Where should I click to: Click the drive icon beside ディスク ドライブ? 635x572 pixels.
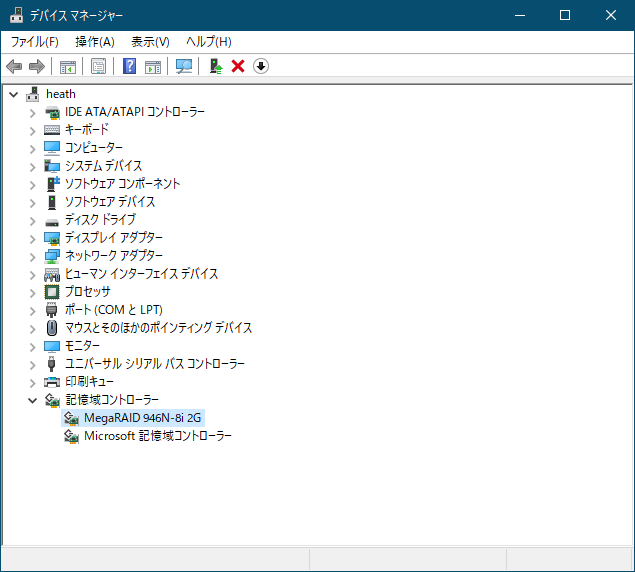pyautogui.click(x=52, y=222)
